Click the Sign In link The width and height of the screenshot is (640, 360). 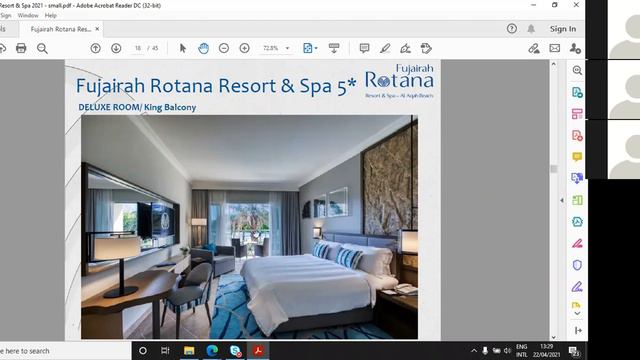(x=563, y=29)
